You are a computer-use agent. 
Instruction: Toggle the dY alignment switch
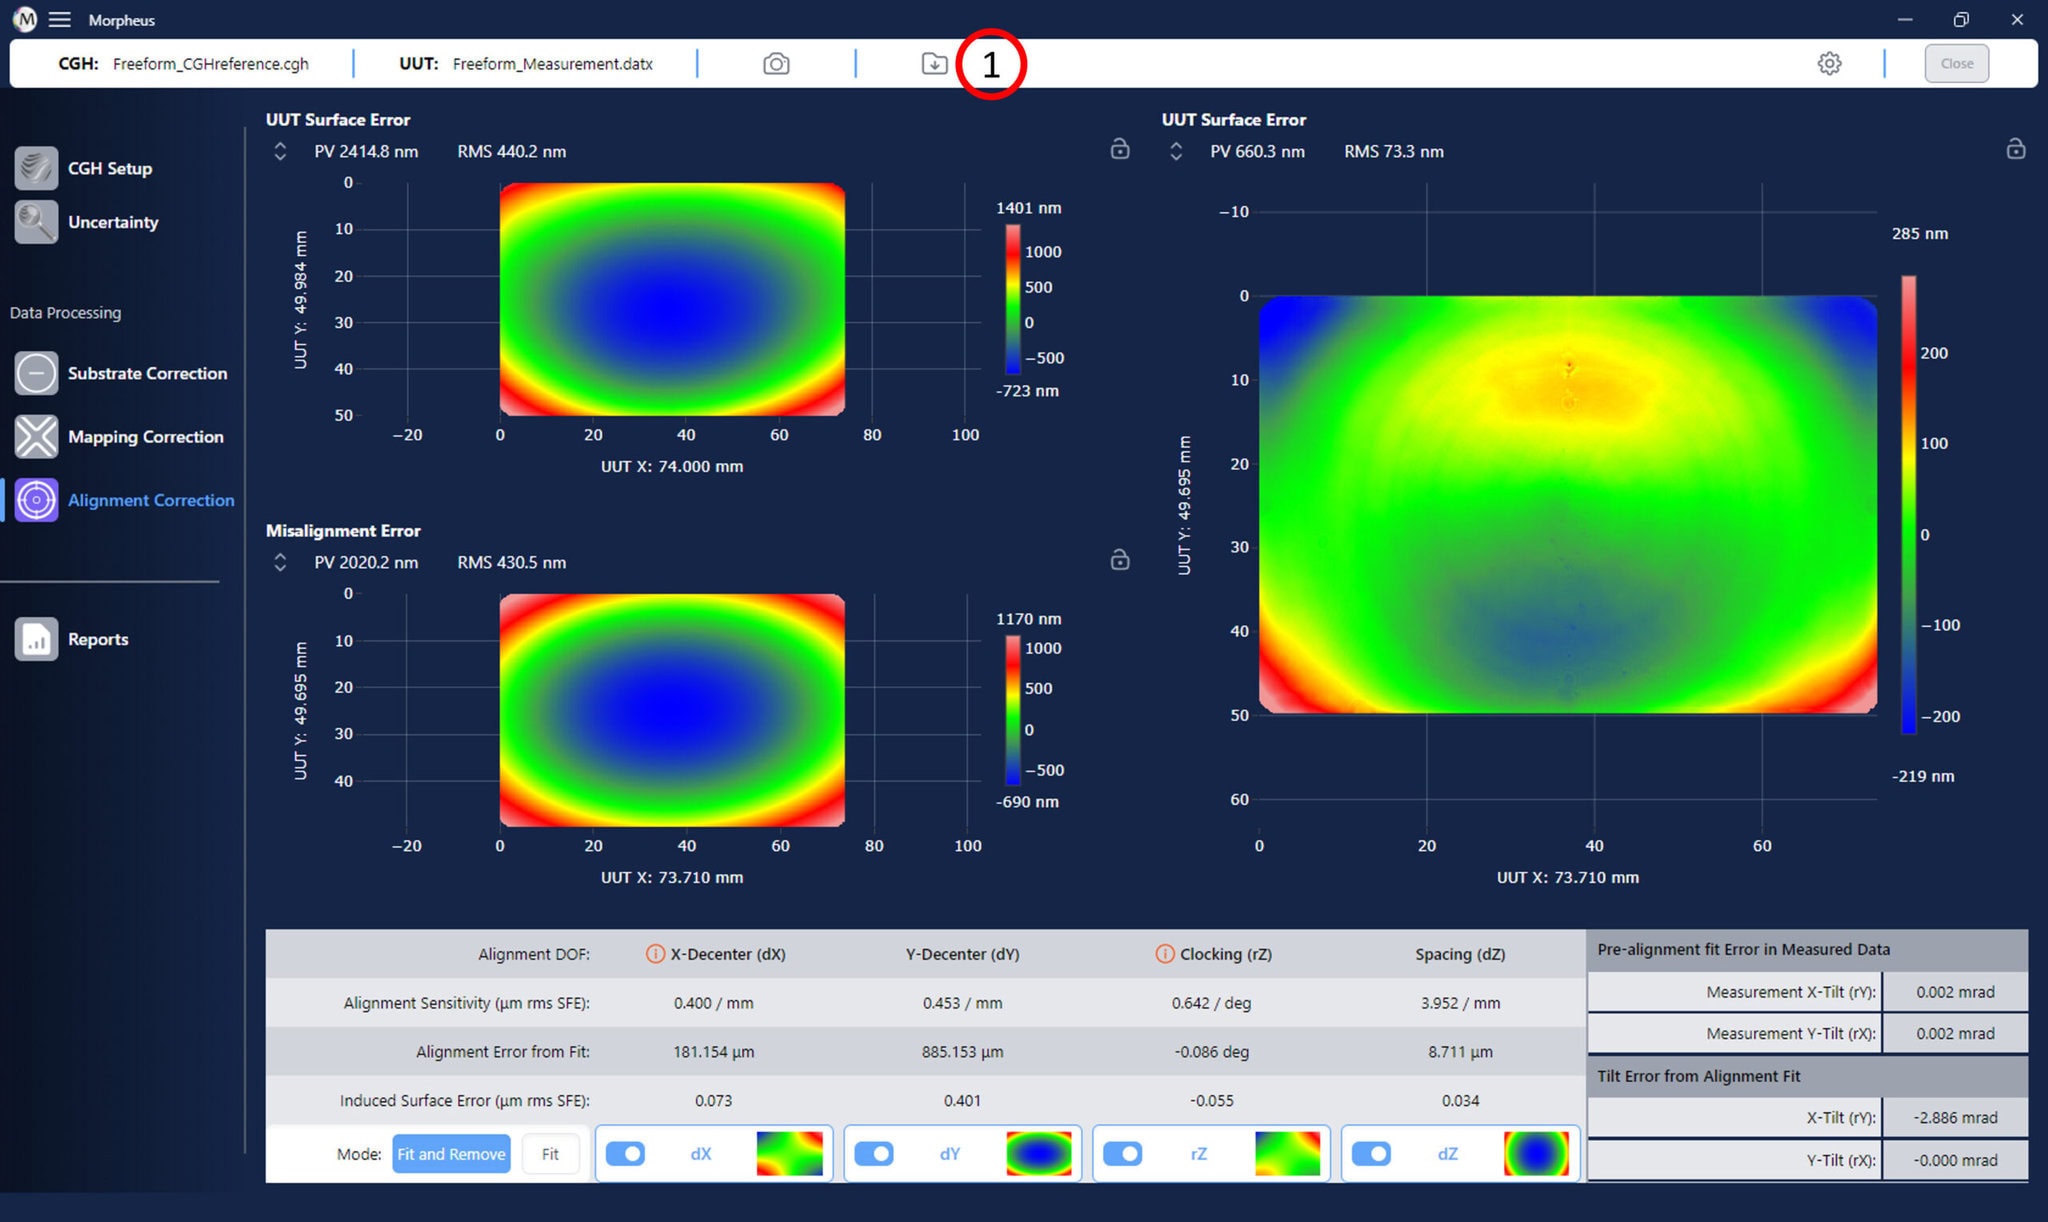875,1154
